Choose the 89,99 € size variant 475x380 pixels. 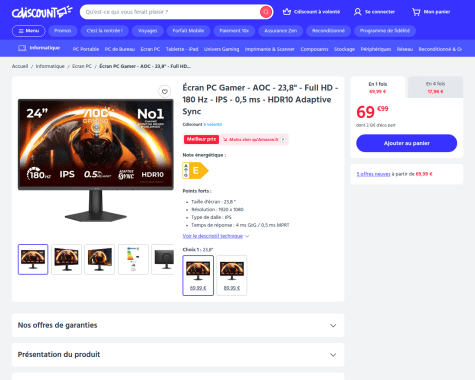click(x=232, y=275)
